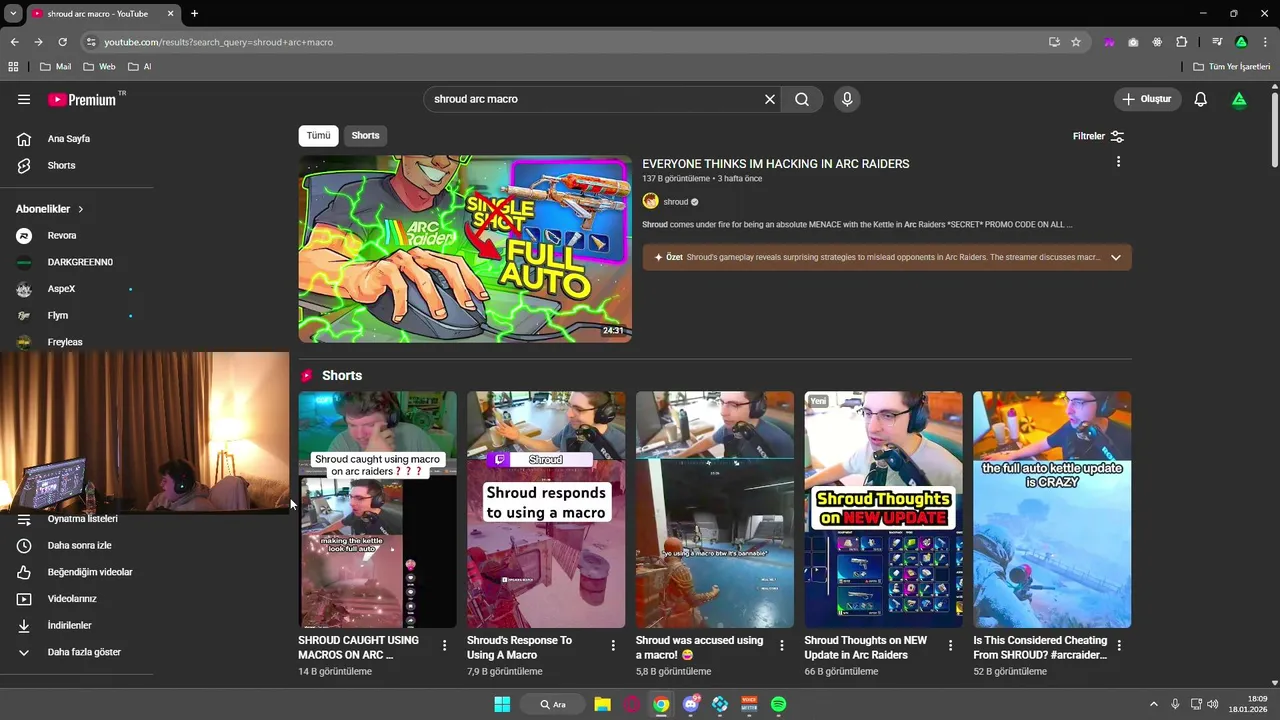Select the Tümü filter chip
The width and height of the screenshot is (1280, 720).
(318, 135)
